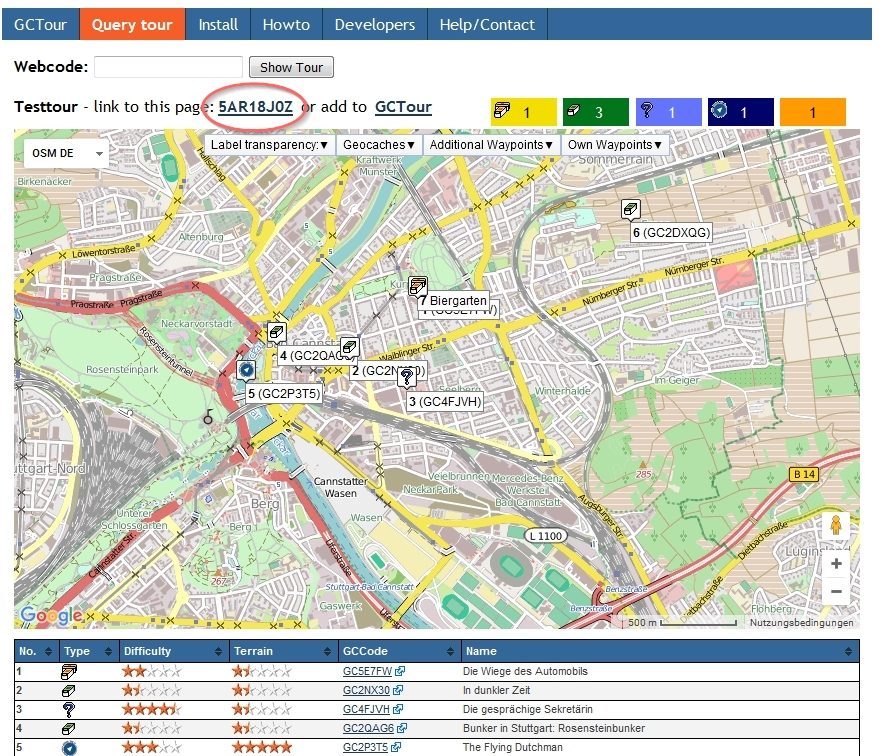Click the sort arrows in the Name header

click(x=848, y=651)
